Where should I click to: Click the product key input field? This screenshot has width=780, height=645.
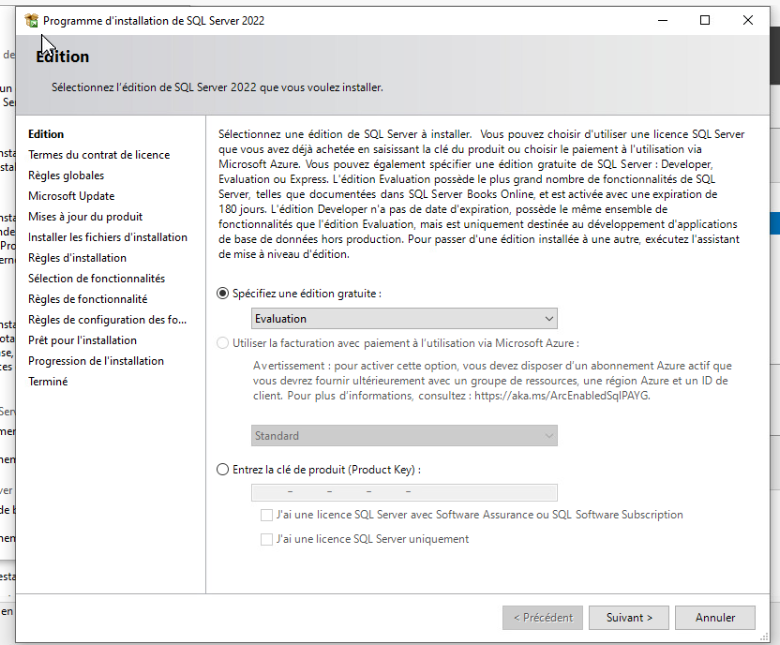coord(404,492)
